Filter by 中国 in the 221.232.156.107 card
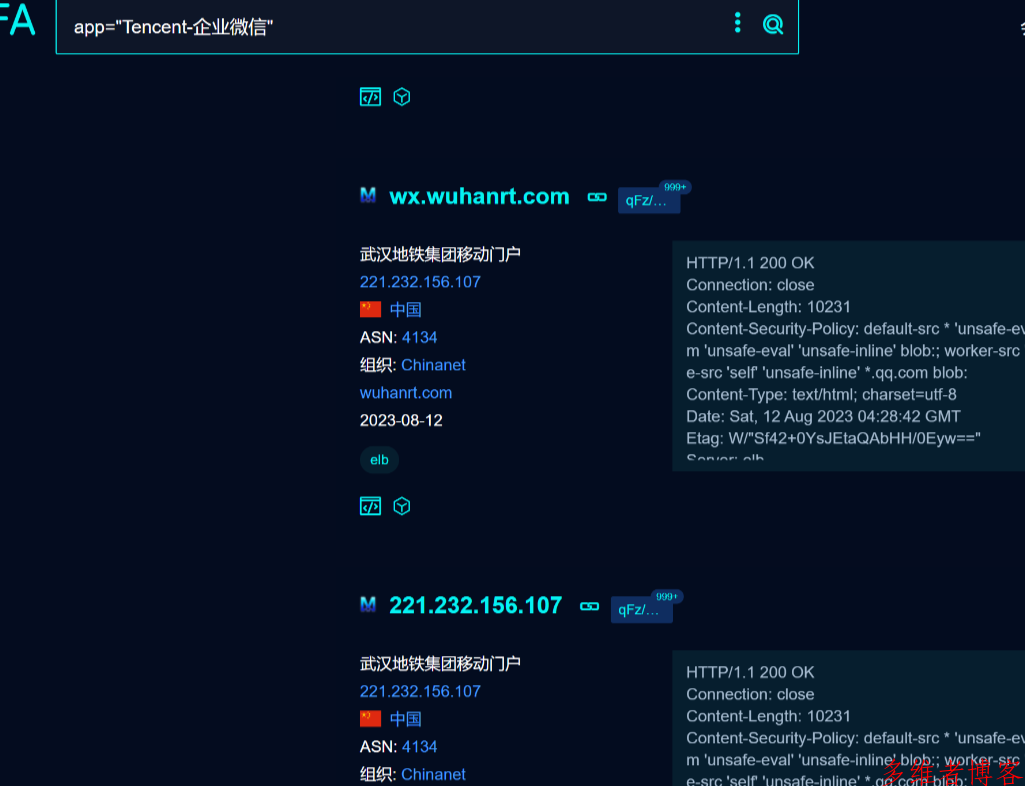This screenshot has width=1025, height=786. [406, 719]
